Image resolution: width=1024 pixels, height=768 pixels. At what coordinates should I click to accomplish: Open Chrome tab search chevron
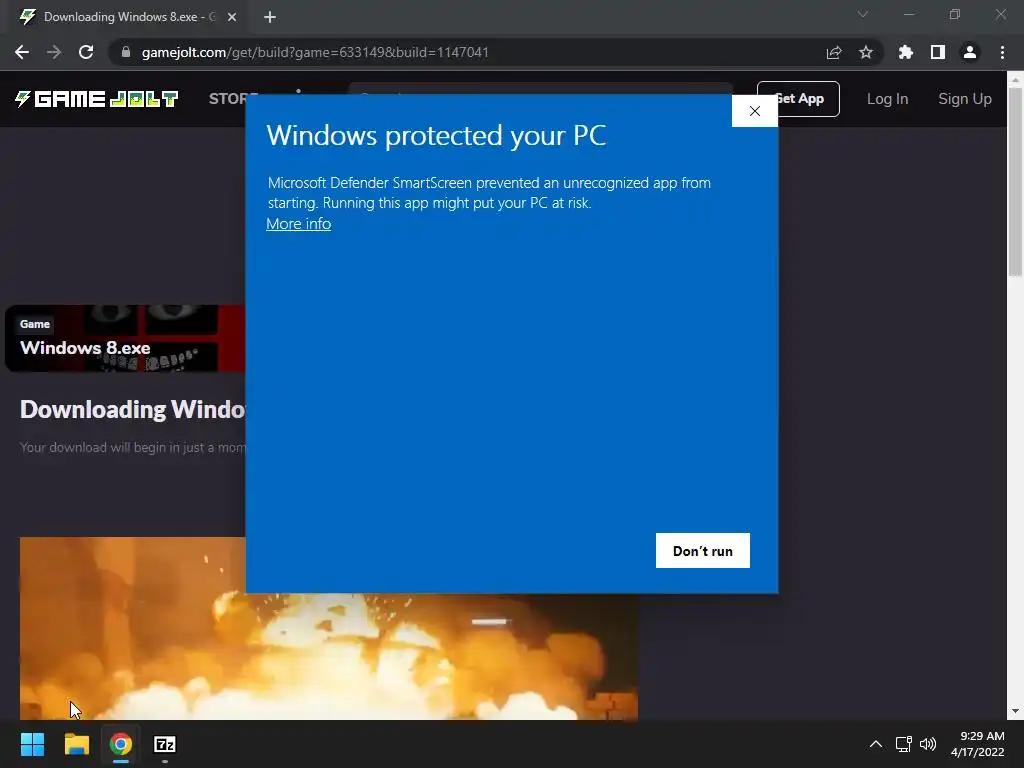point(863,14)
